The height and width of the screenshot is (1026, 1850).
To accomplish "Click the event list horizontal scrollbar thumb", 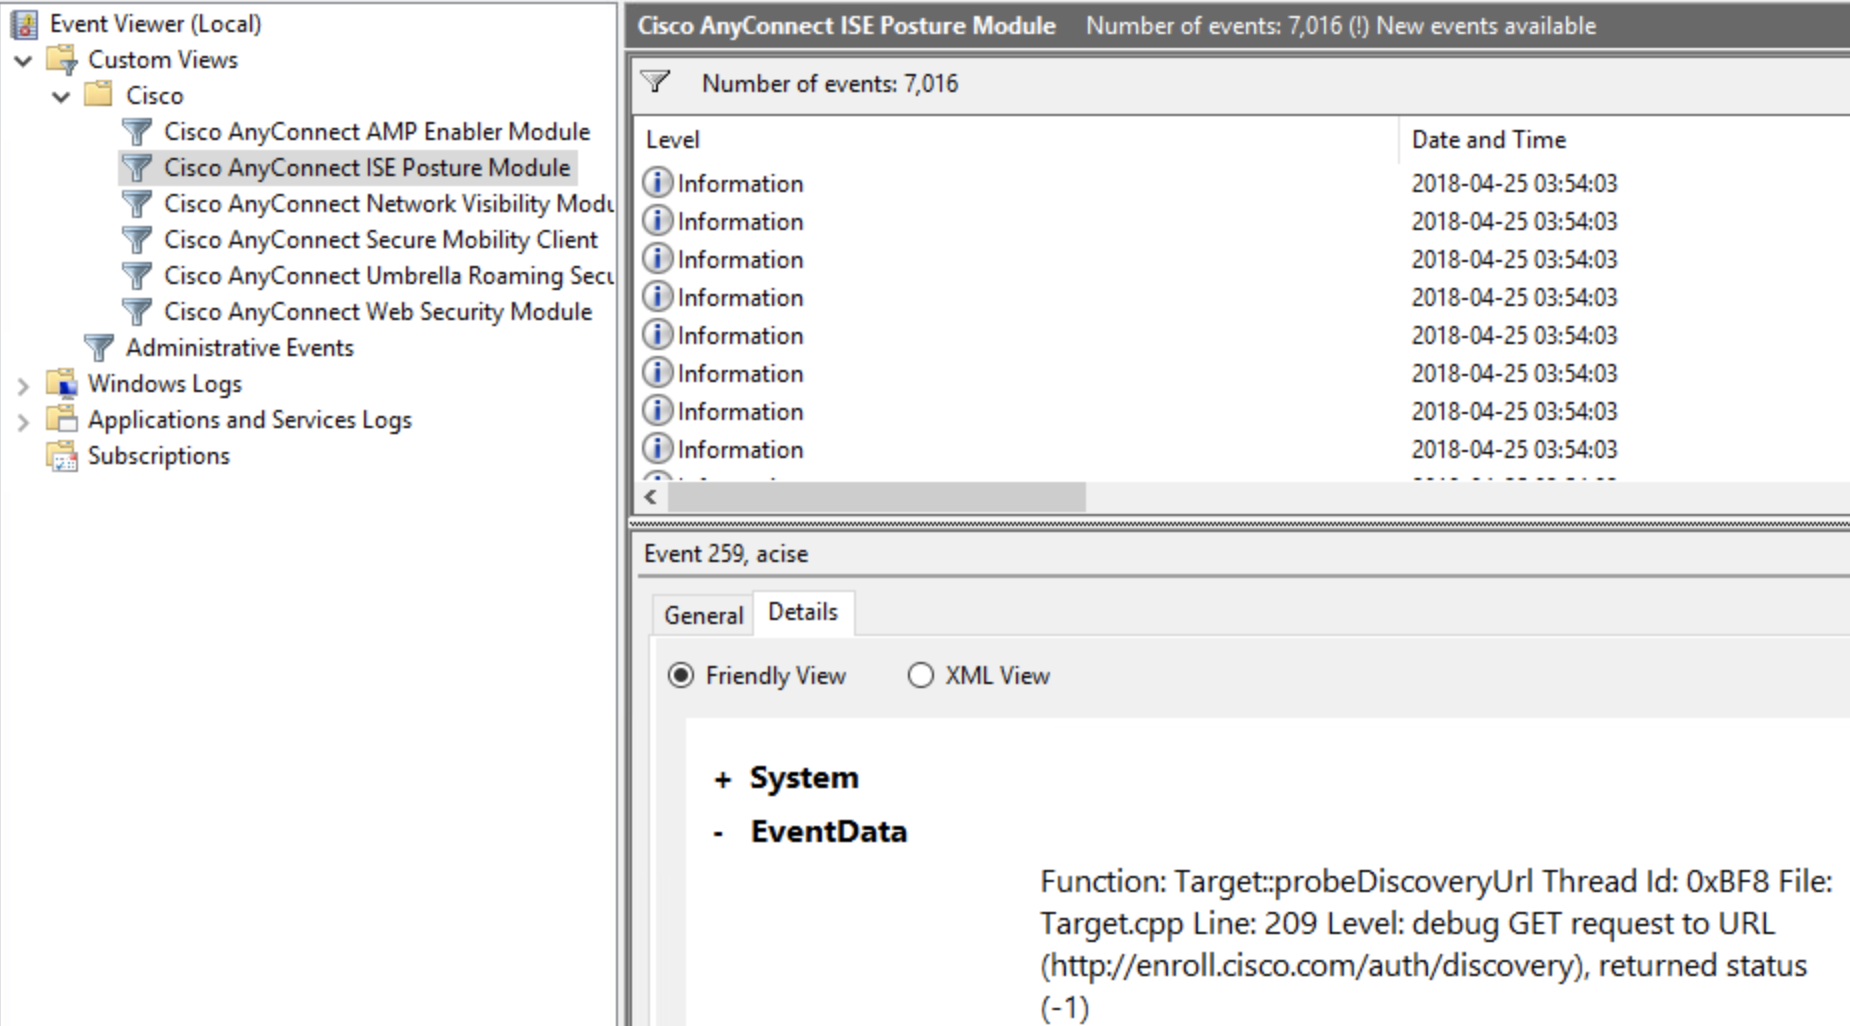I will [x=876, y=497].
